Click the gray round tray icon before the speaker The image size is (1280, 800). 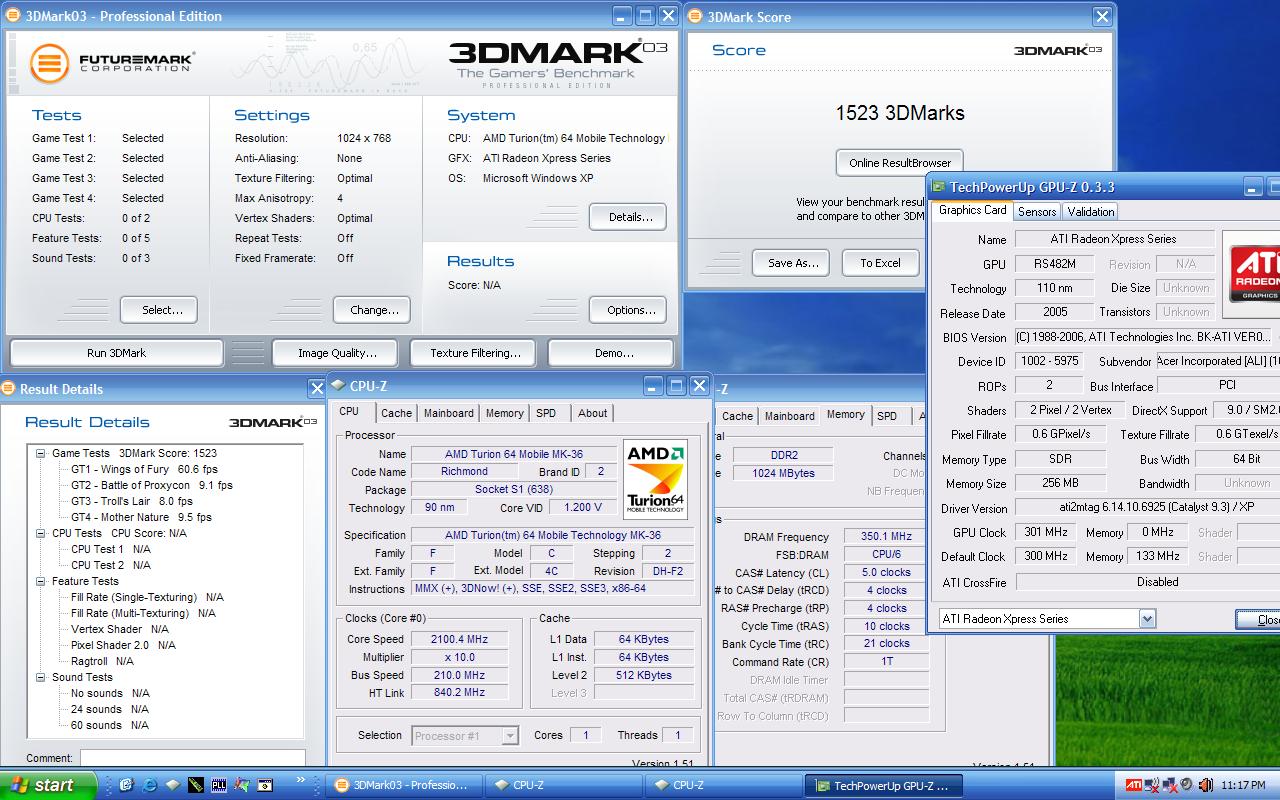1186,784
